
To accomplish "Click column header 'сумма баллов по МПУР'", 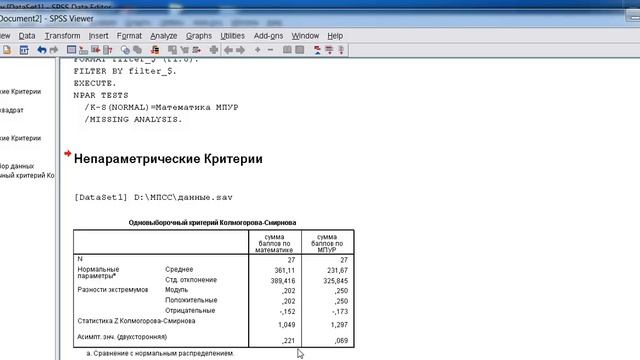I will (327, 243).
